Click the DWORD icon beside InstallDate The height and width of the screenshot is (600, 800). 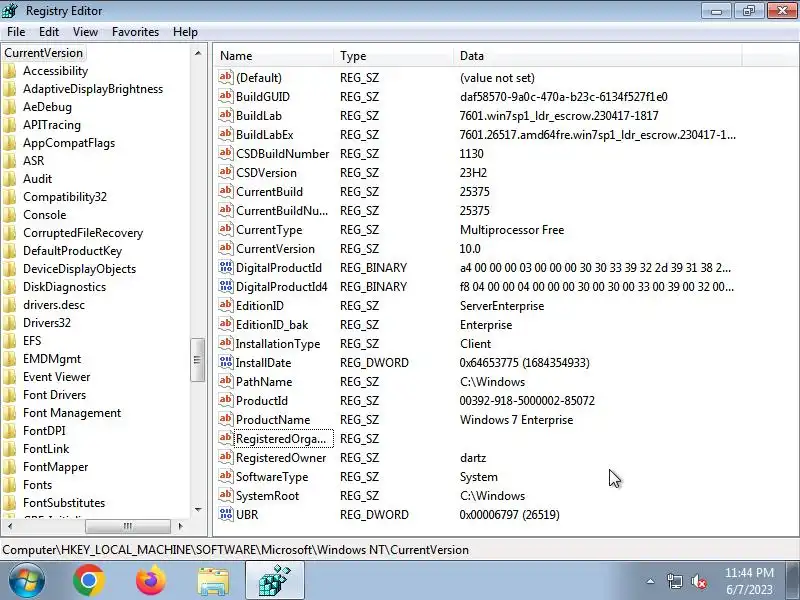tap(226, 363)
